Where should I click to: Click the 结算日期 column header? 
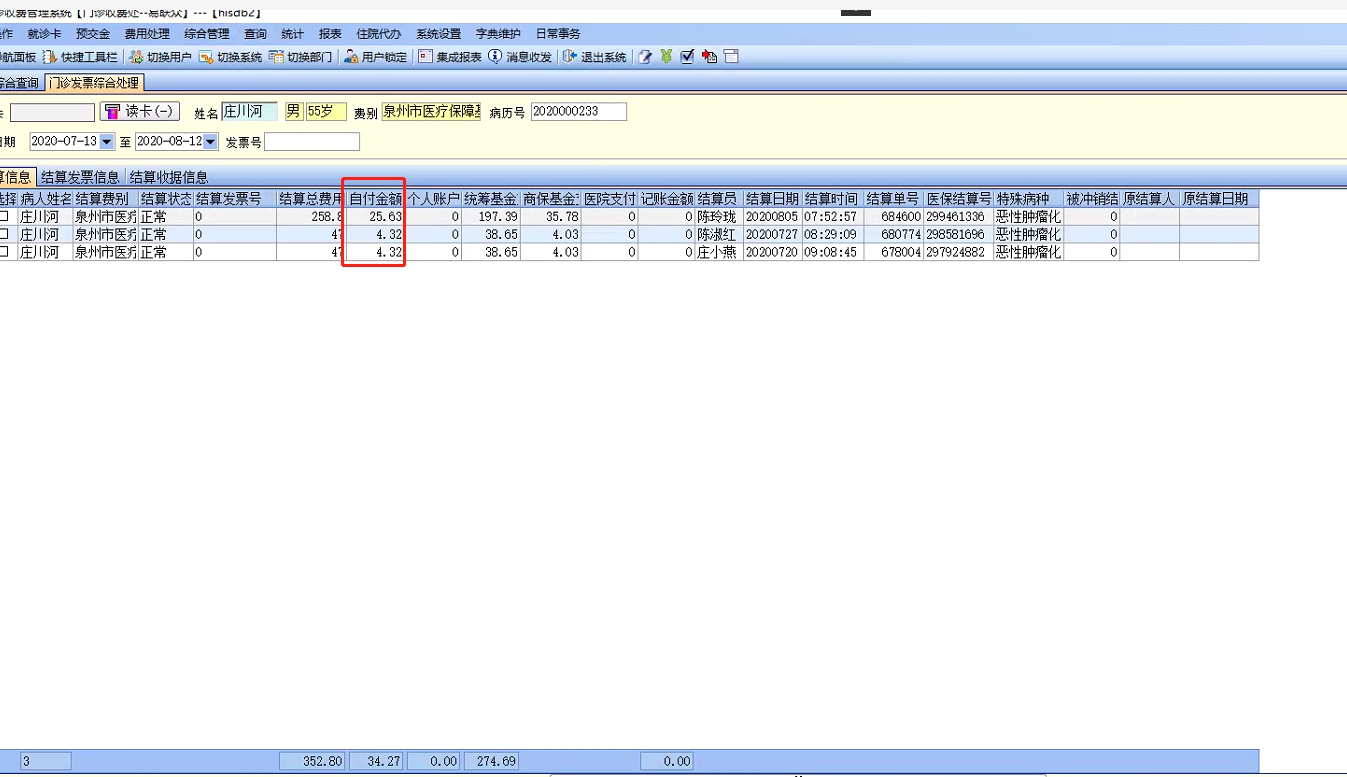(x=772, y=198)
